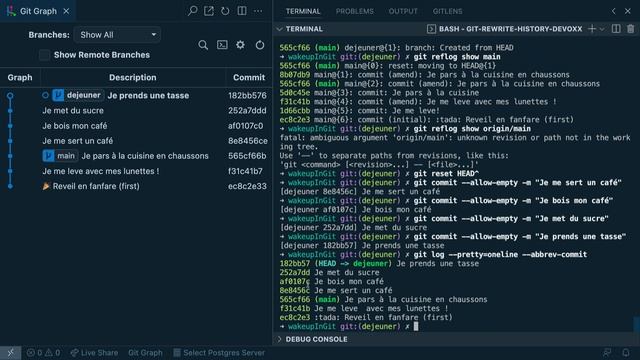The width and height of the screenshot is (640, 360).
Task: Open errors and warnings status indicator
Action: [43, 353]
